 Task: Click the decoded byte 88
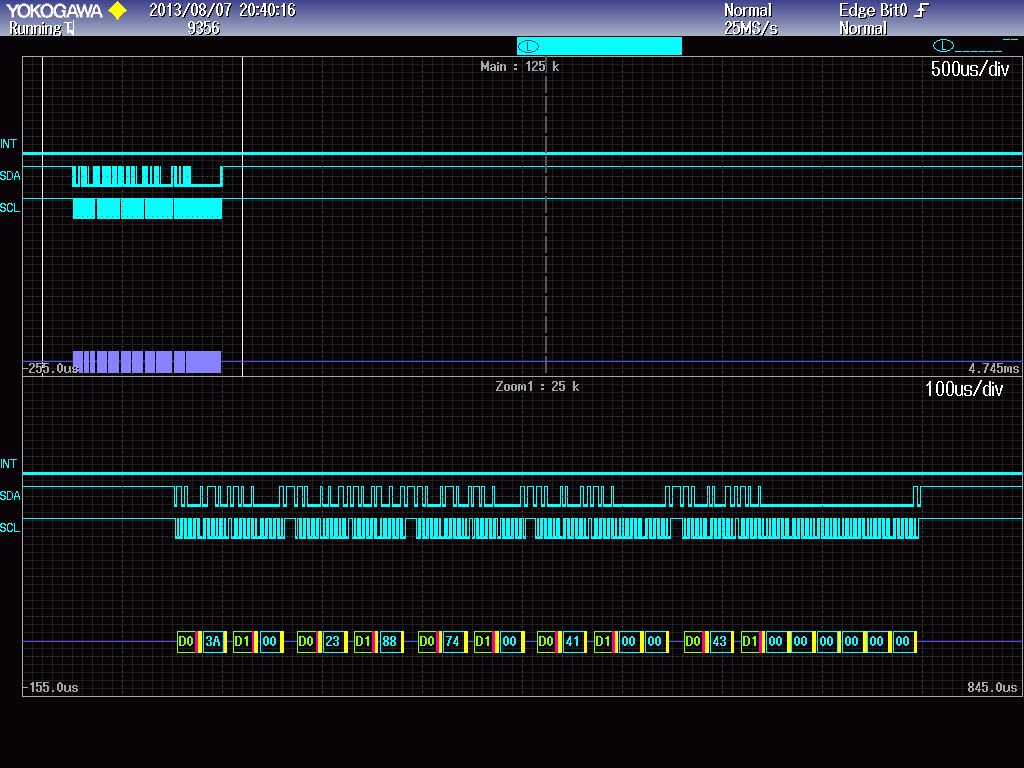point(389,641)
